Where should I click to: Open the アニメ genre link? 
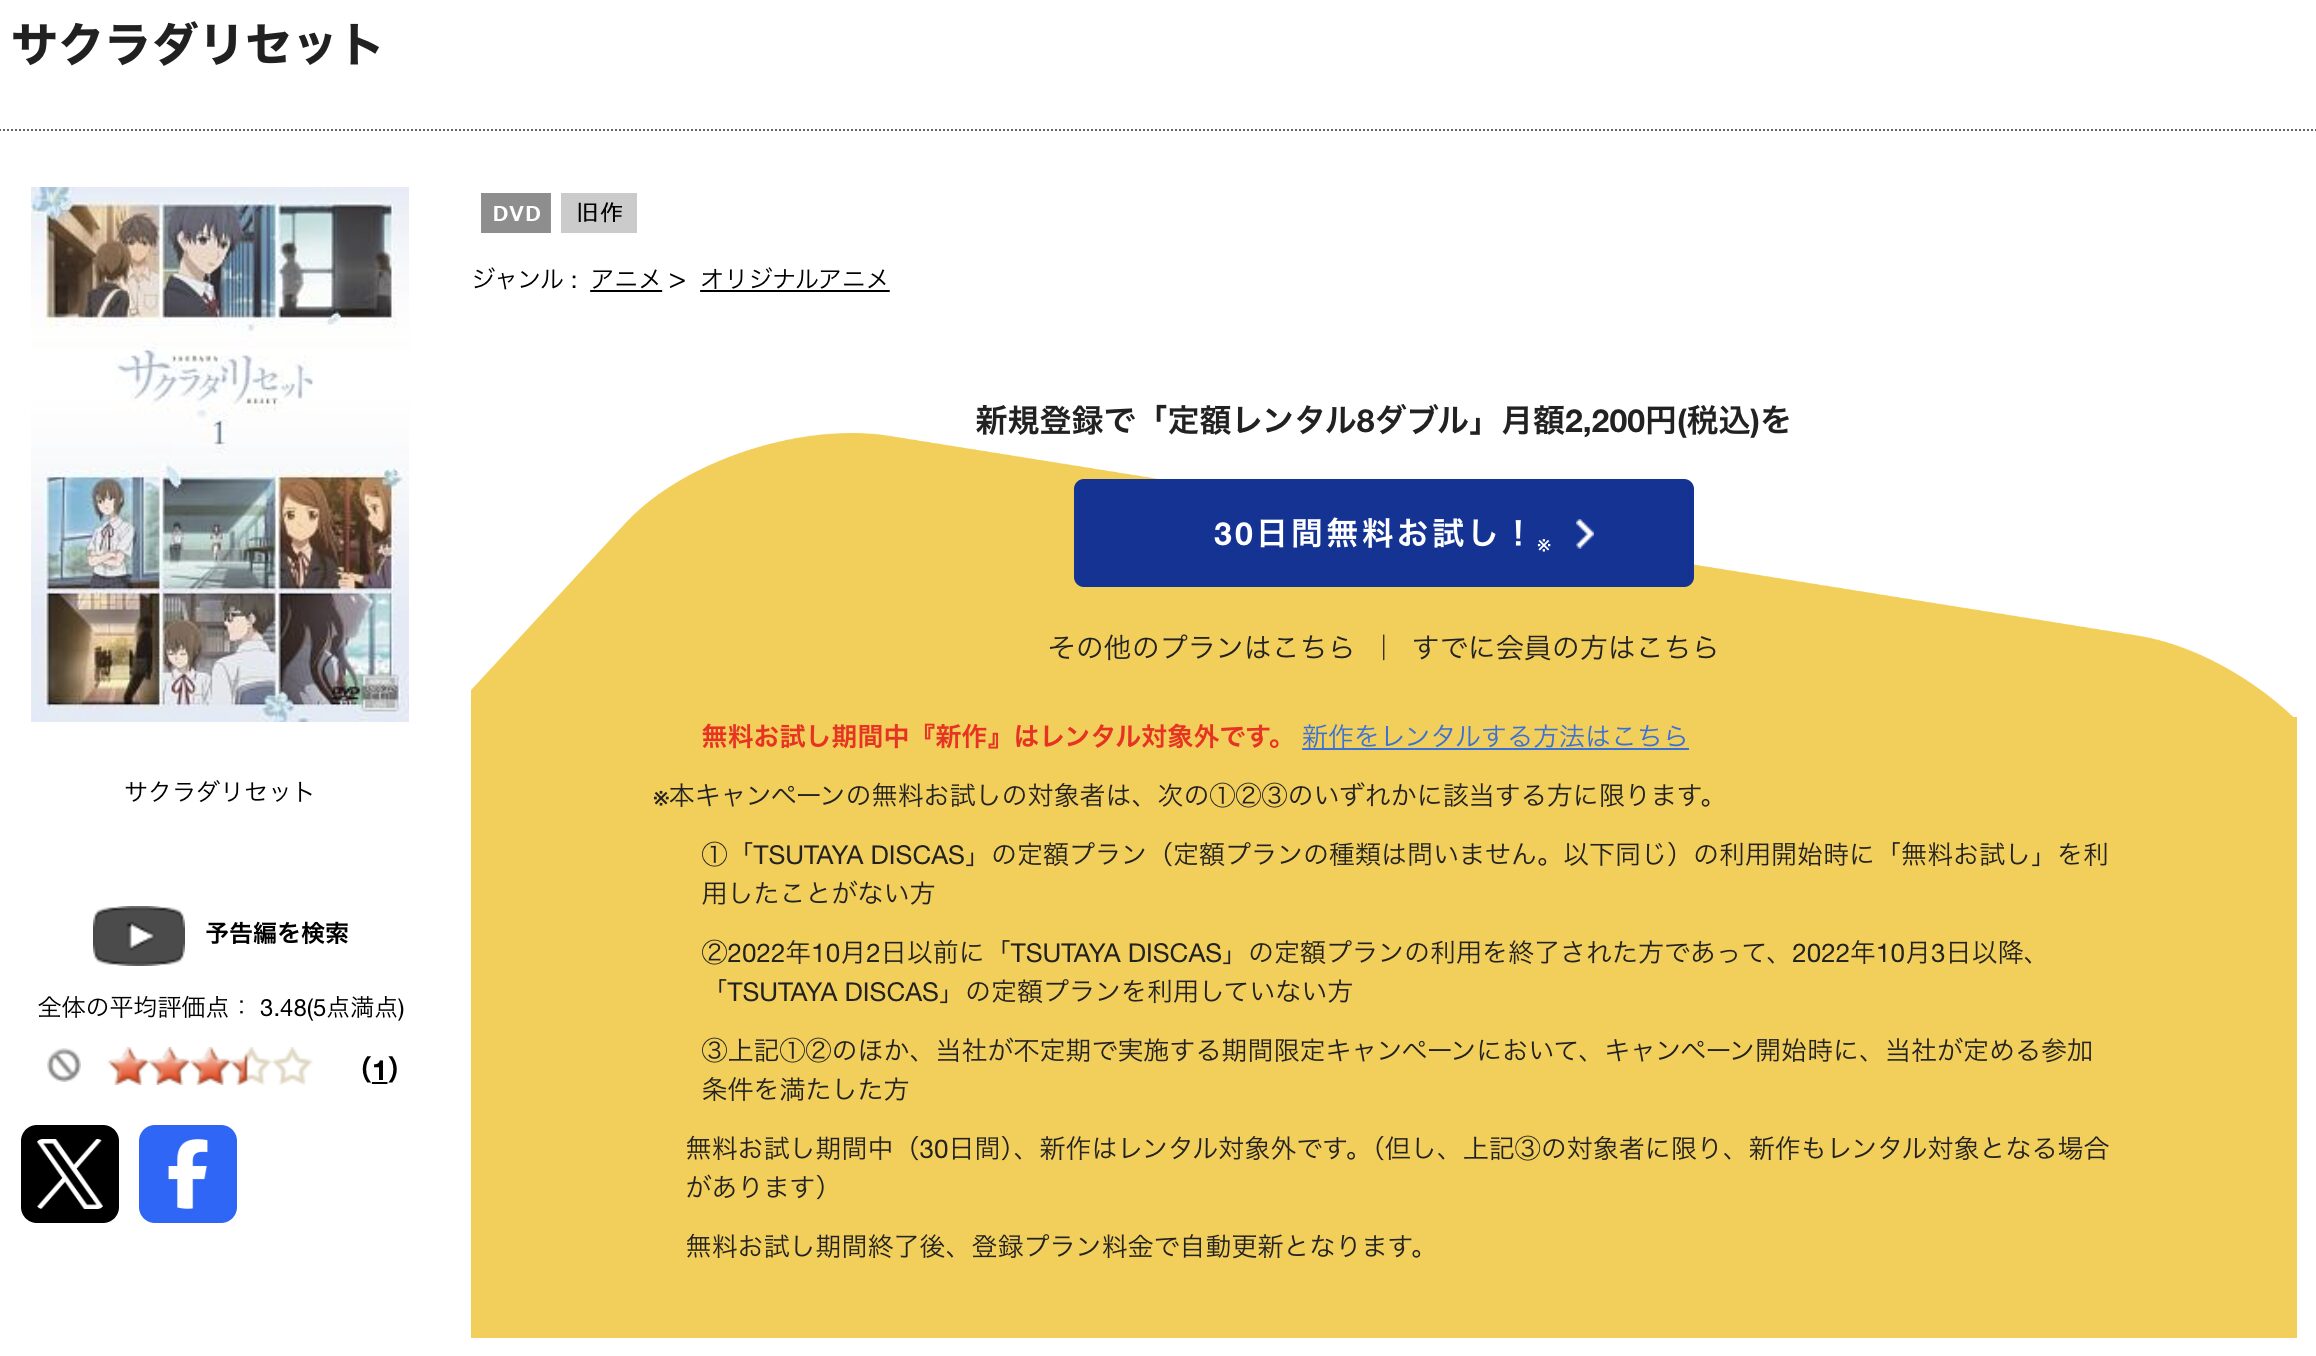626,279
